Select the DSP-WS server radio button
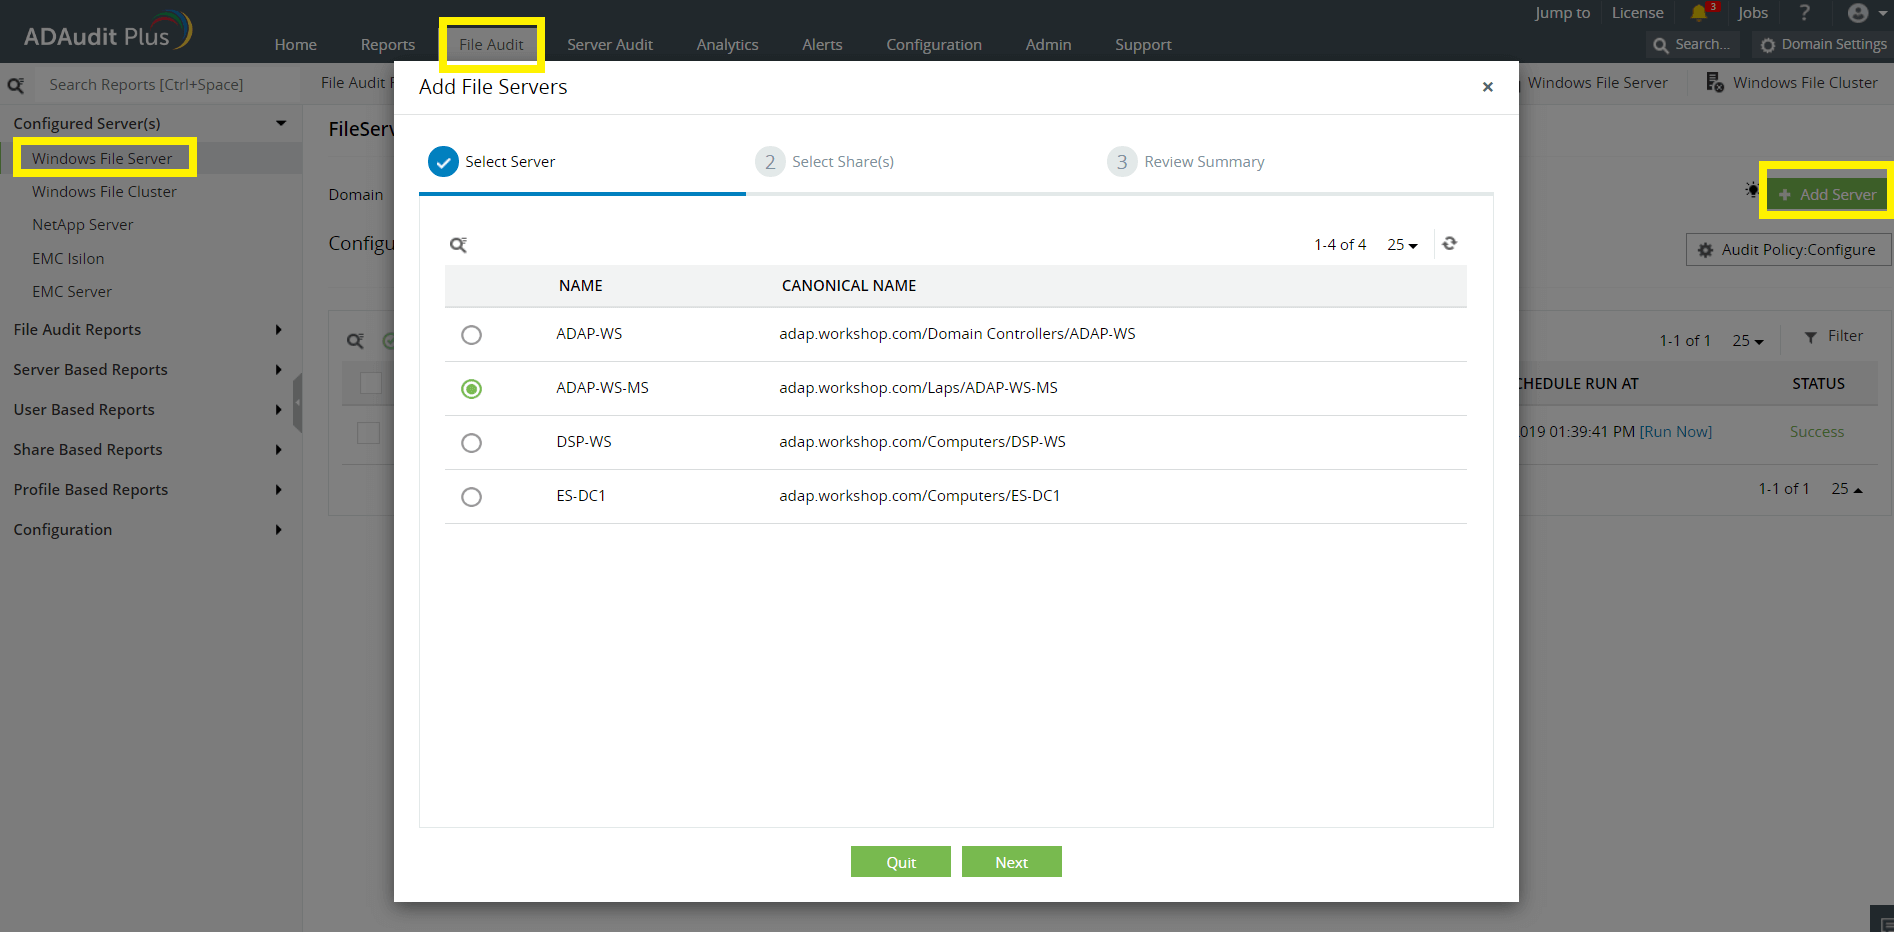 coord(471,442)
